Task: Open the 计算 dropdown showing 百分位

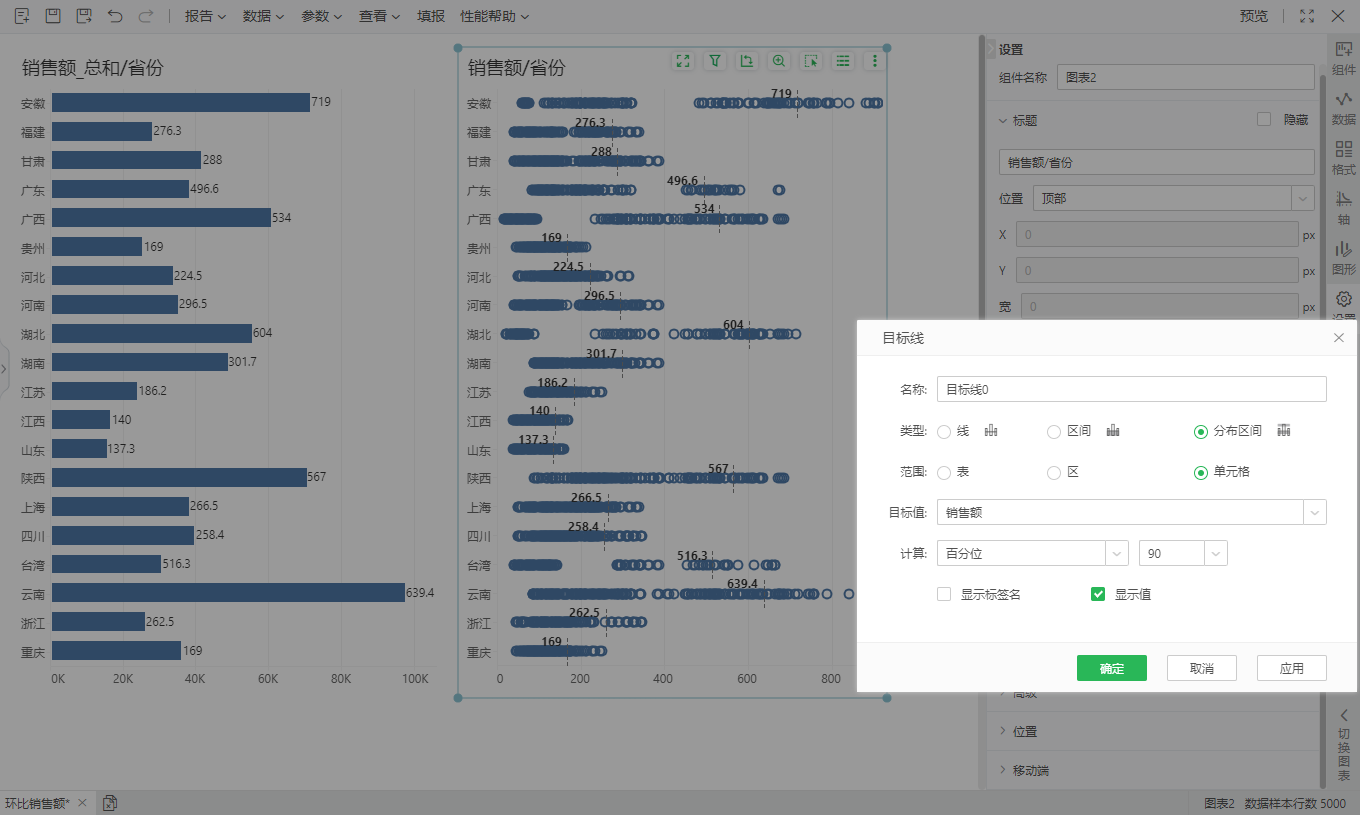Action: [x=1032, y=553]
